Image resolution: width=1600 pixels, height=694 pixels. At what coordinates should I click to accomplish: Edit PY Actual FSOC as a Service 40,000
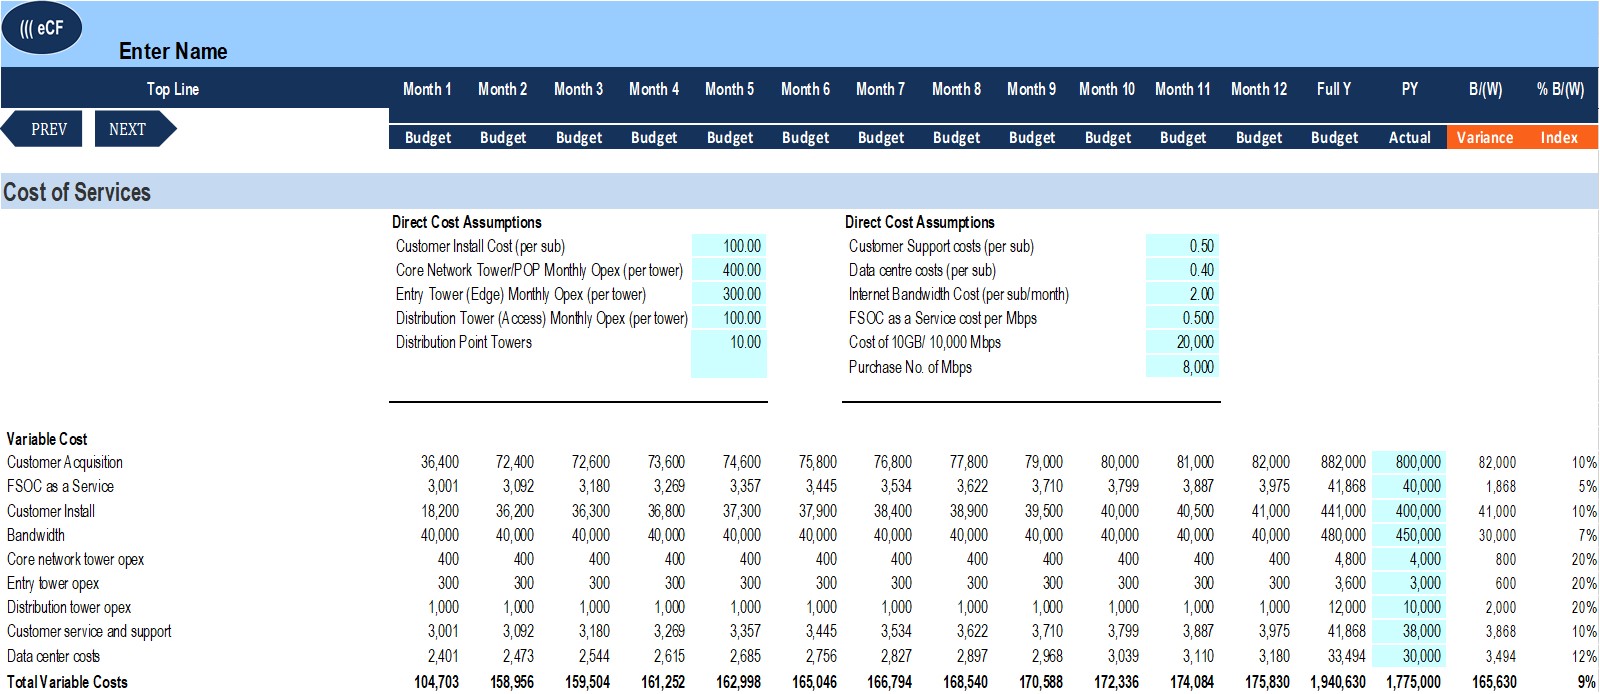tap(1408, 486)
